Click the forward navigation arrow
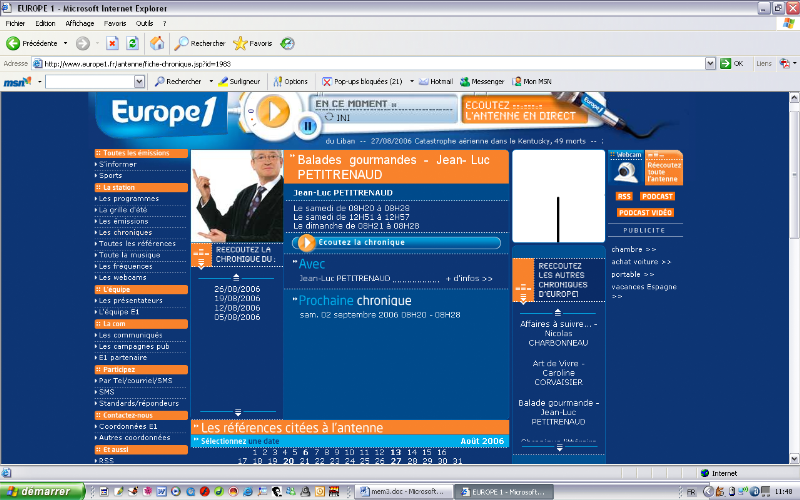 tap(83, 43)
